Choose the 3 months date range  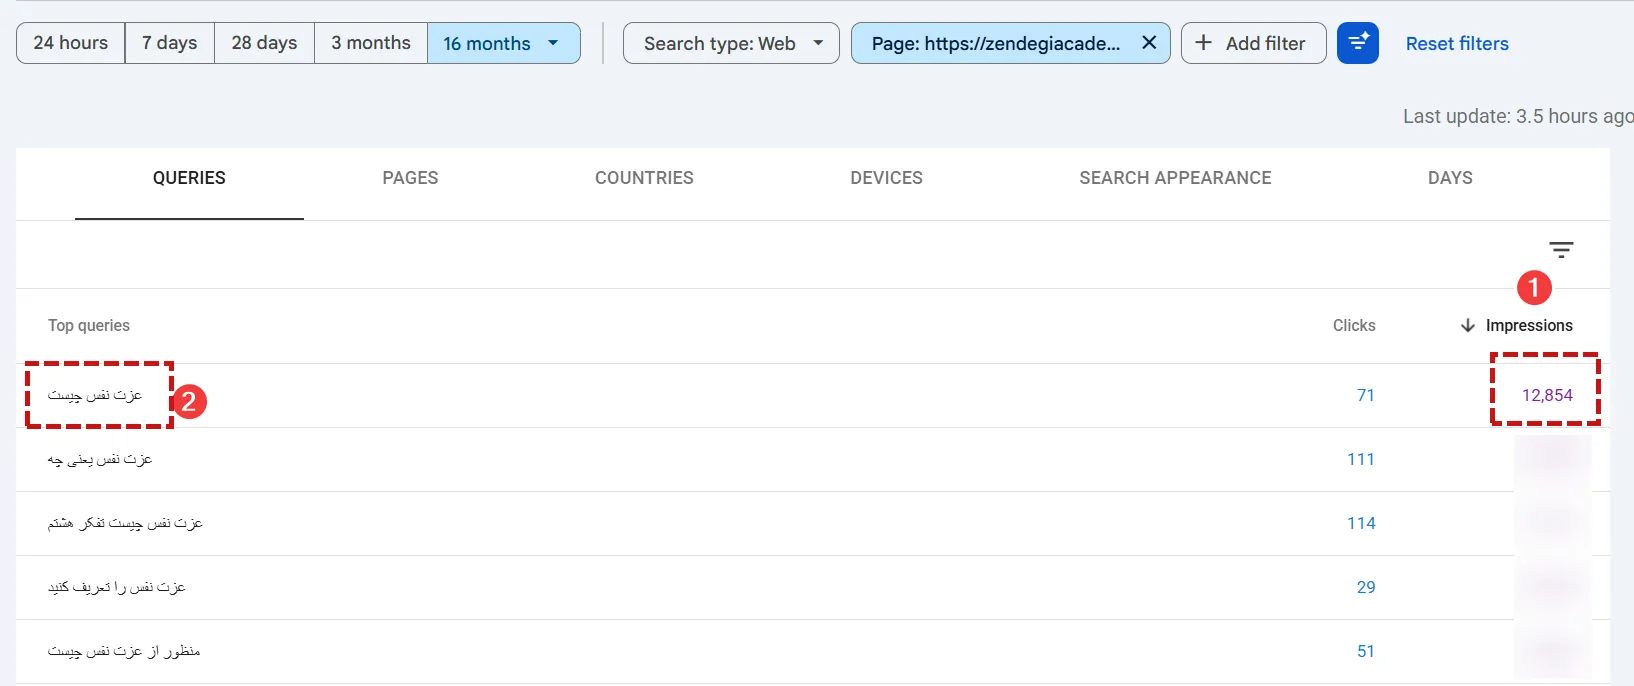371,43
